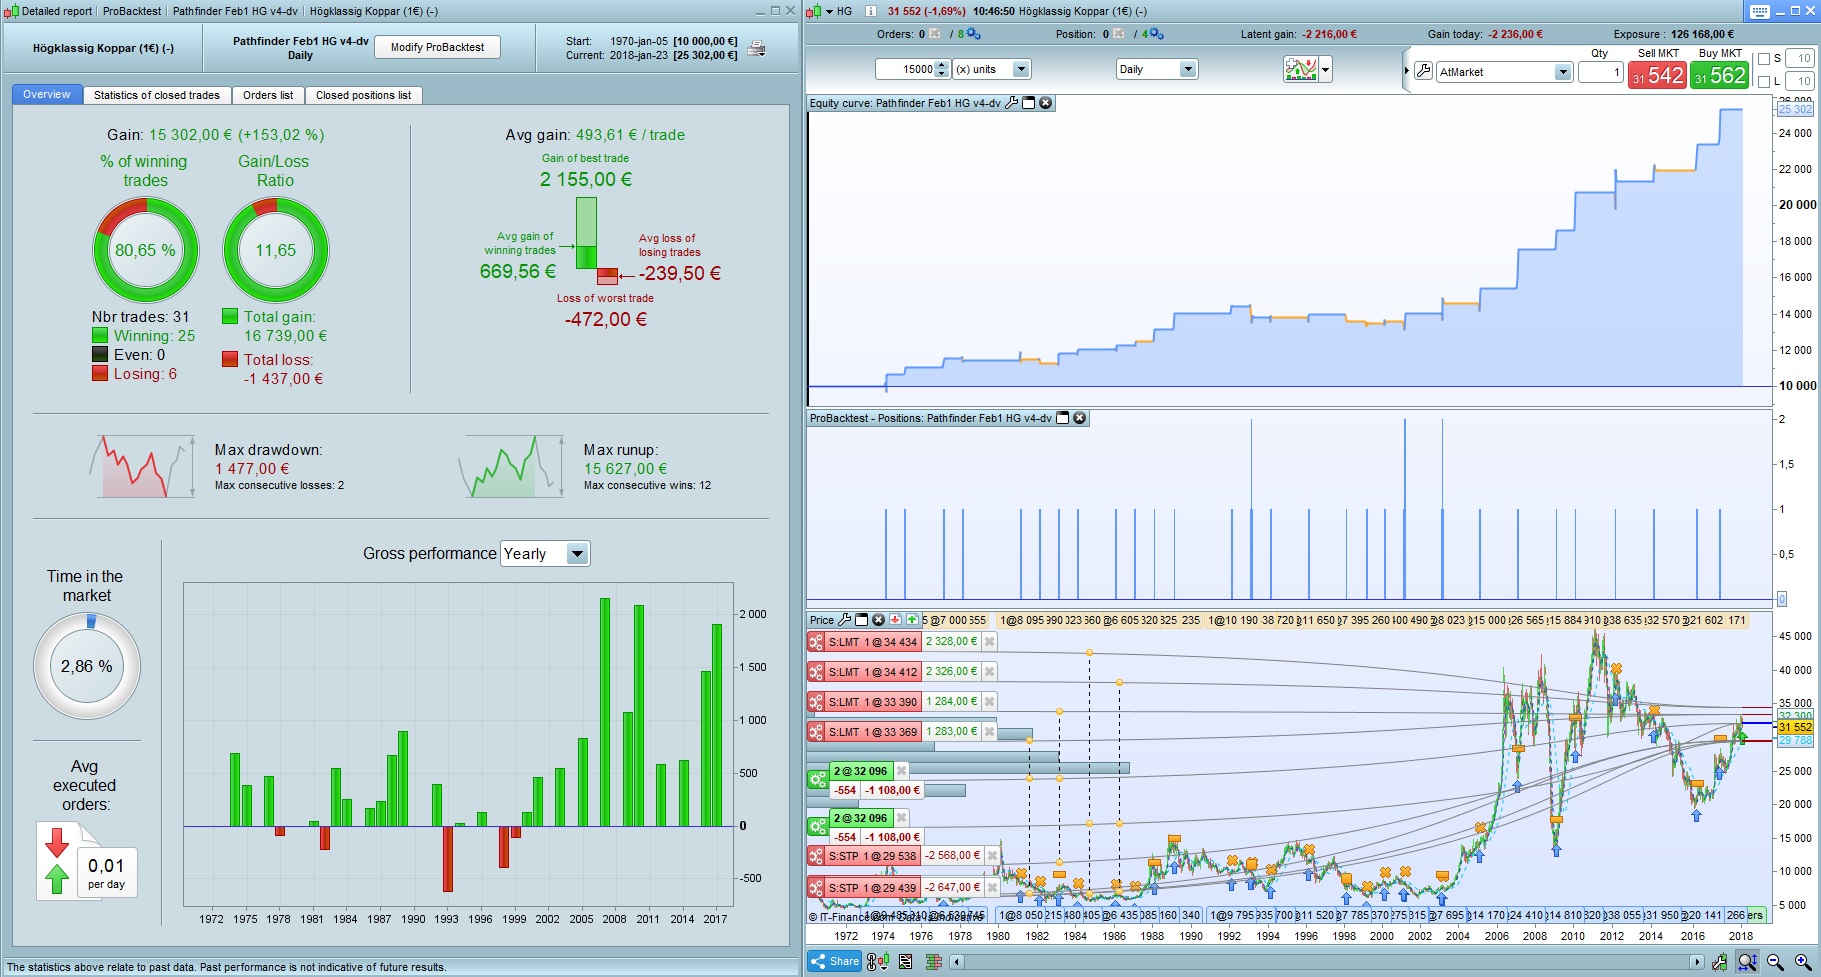Click the S stop distance field
Image resolution: width=1821 pixels, height=977 pixels.
coord(1799,59)
